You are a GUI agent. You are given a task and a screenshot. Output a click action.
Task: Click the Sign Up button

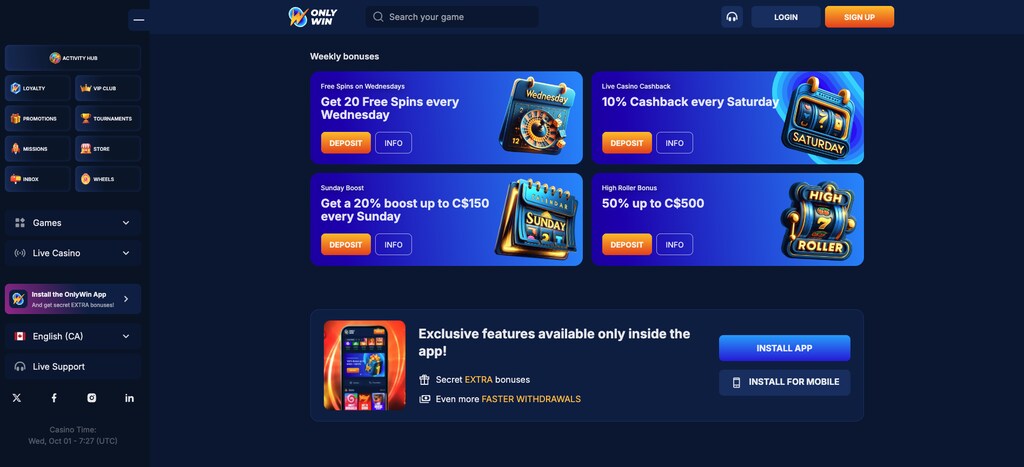859,17
